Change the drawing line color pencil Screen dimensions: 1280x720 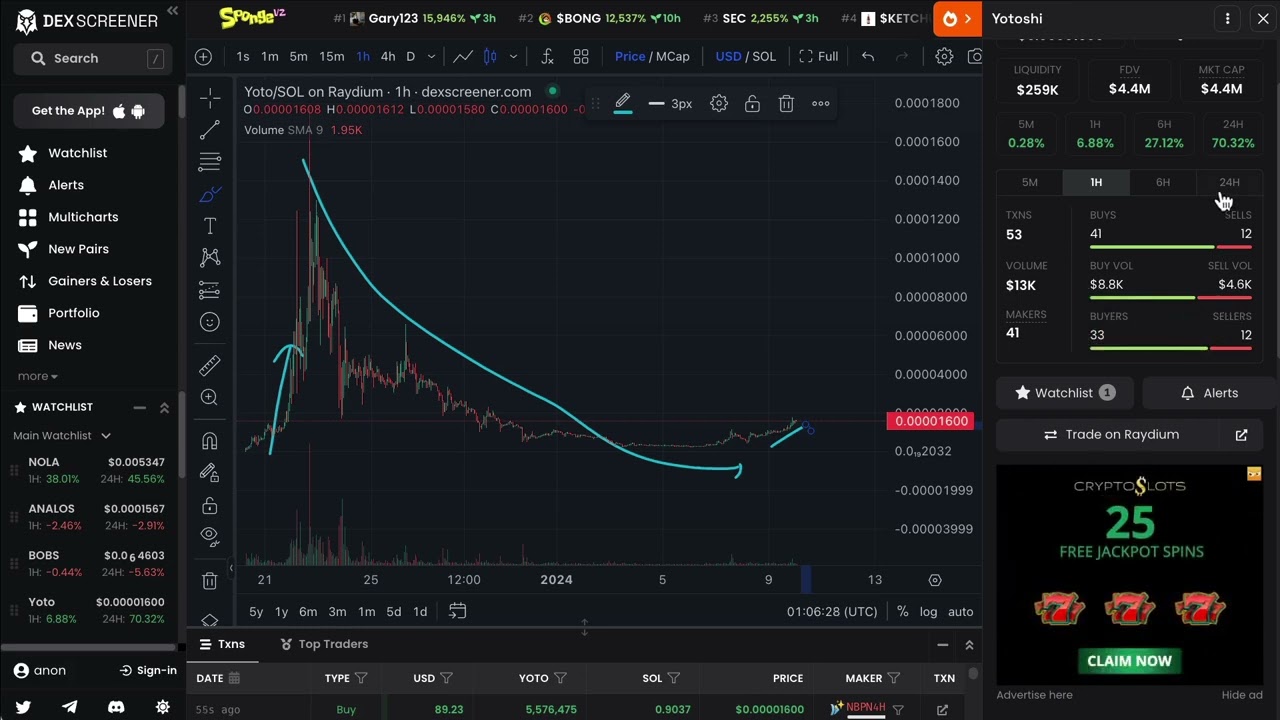(622, 103)
